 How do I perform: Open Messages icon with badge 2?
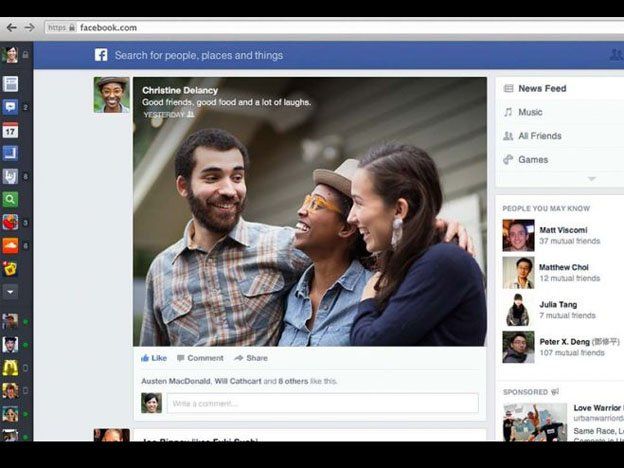(10, 107)
